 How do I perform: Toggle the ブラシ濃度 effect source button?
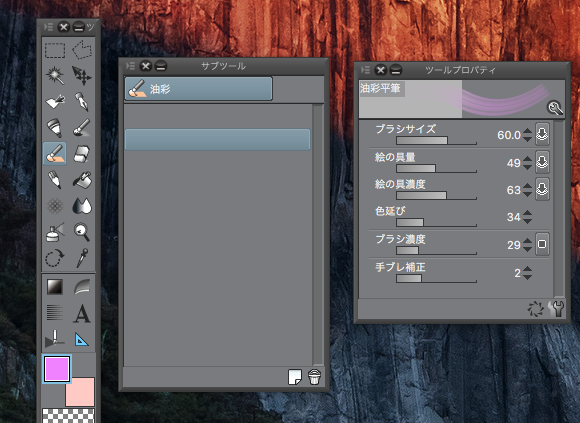pos(542,244)
